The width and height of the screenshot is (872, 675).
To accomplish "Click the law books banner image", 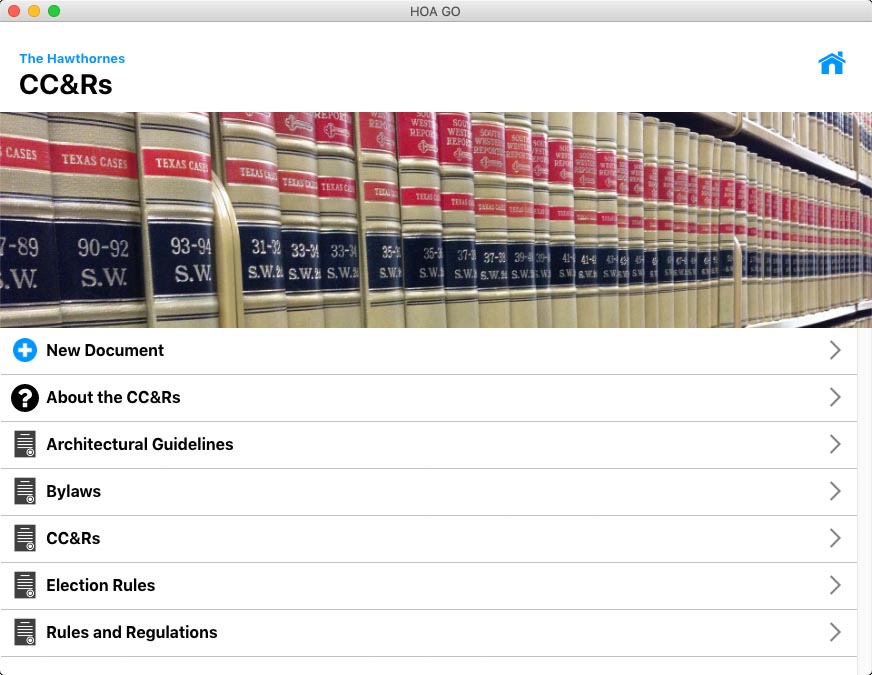I will [x=435, y=220].
